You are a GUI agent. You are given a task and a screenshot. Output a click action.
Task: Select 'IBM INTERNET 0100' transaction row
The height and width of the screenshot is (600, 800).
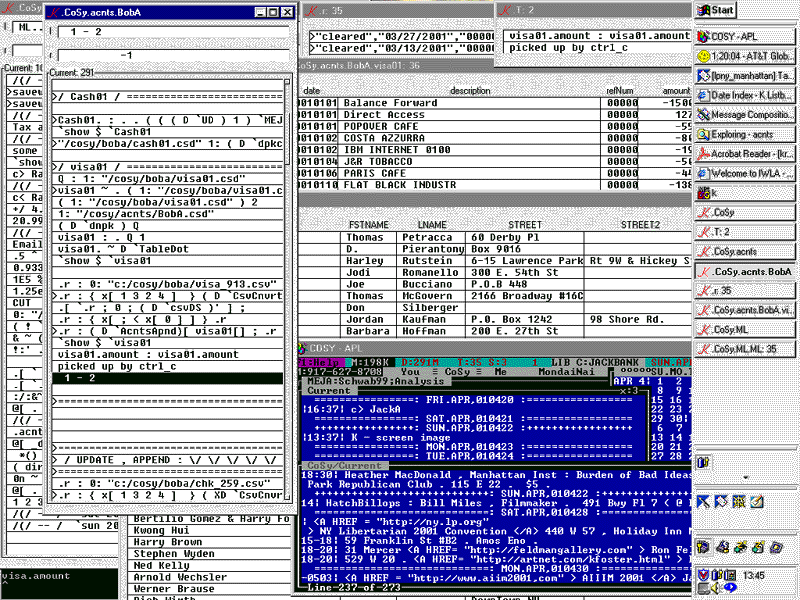tap(494, 150)
